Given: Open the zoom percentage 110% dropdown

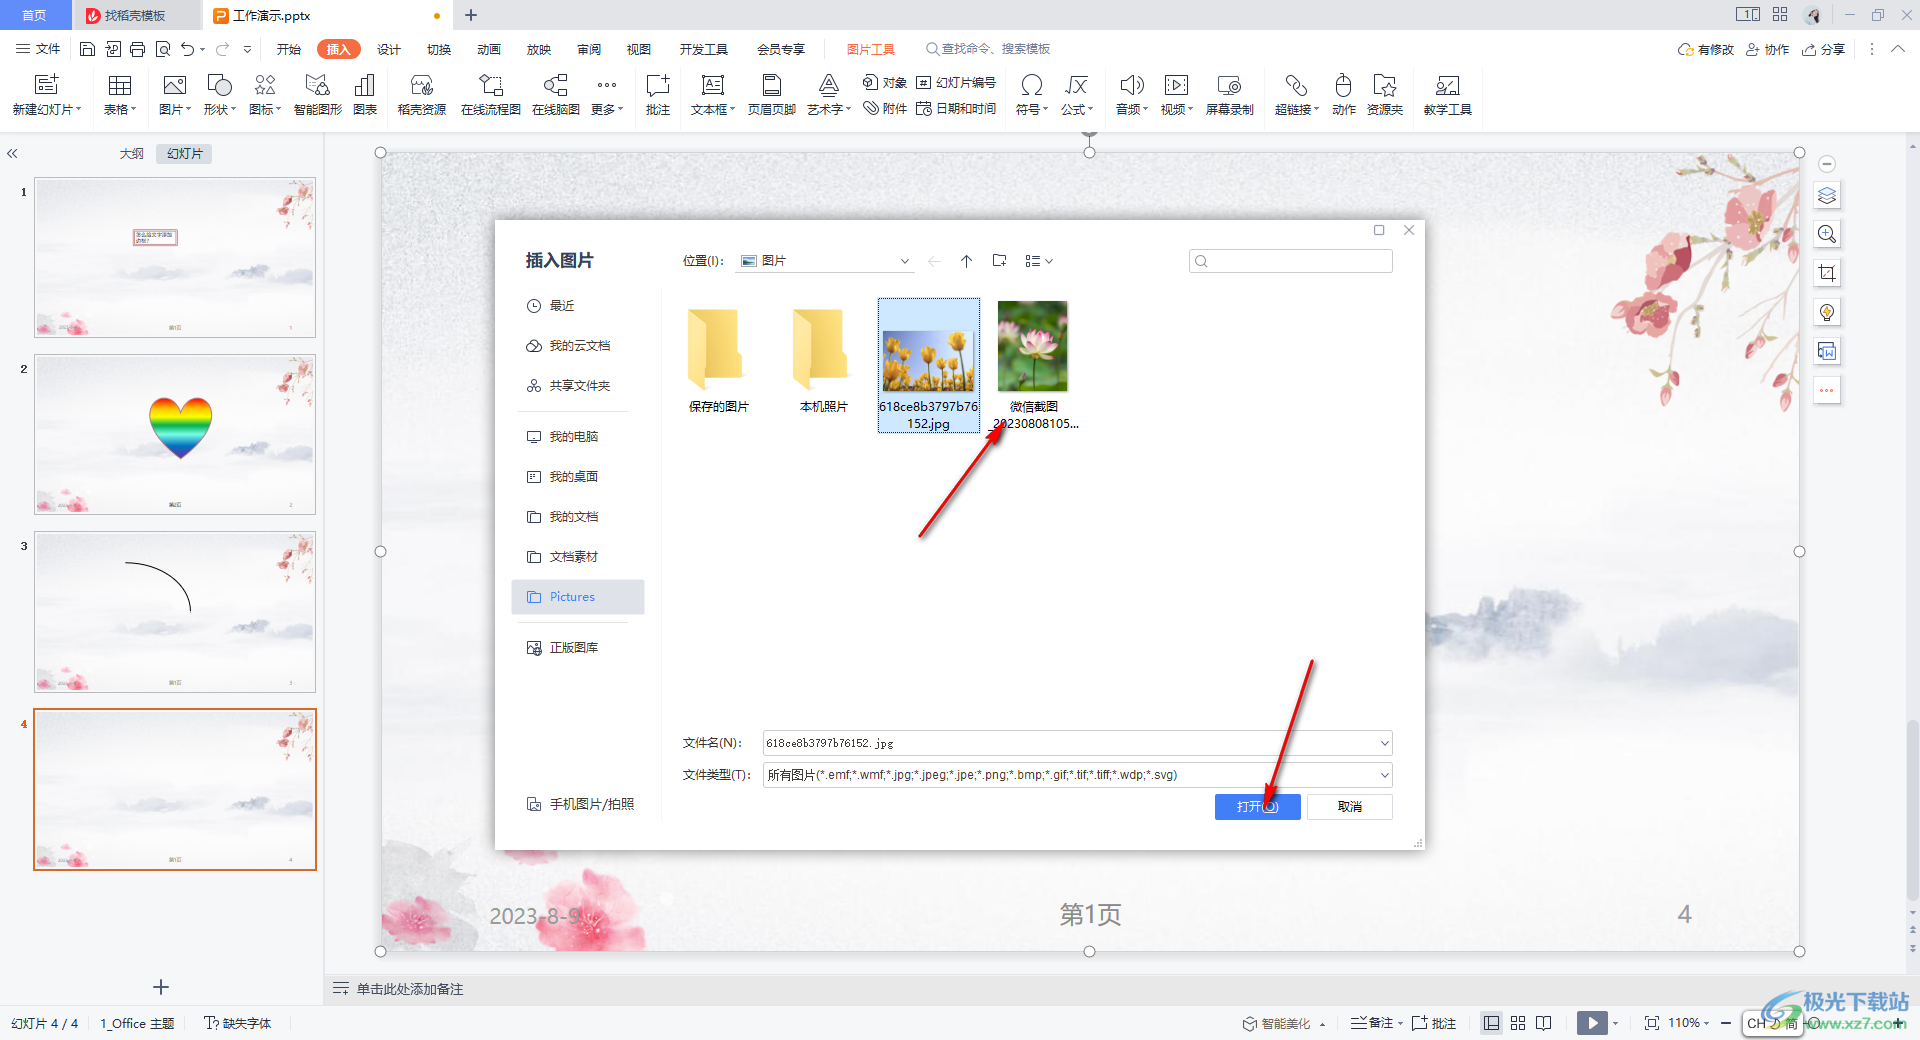Looking at the screenshot, I should pos(1689,1023).
